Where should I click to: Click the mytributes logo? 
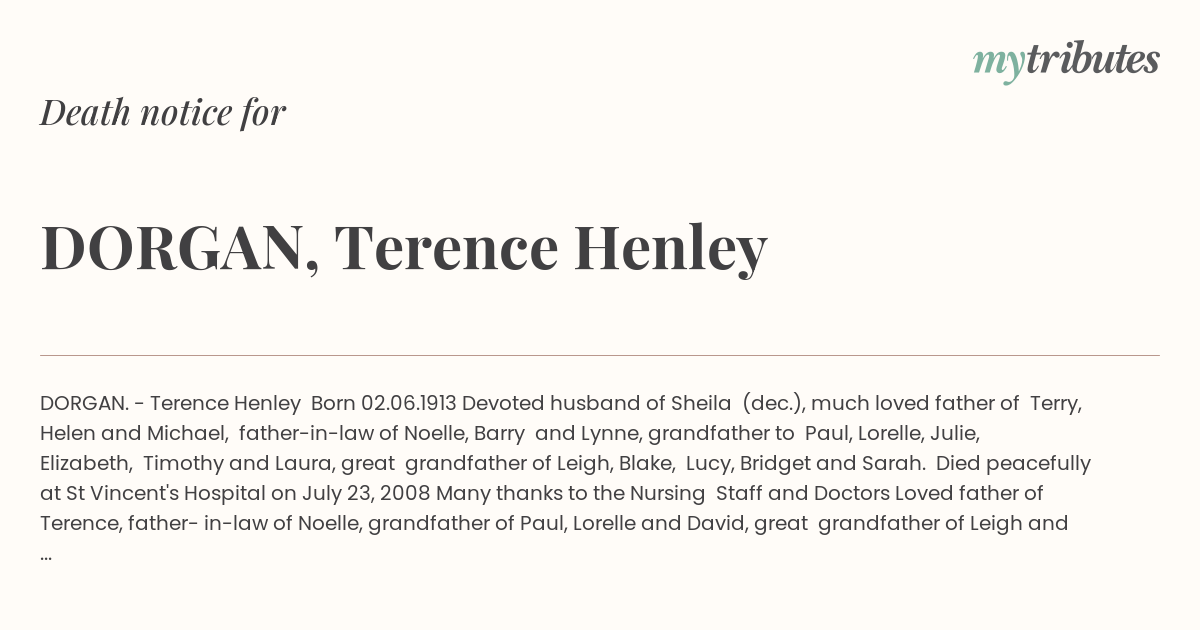point(1066,61)
